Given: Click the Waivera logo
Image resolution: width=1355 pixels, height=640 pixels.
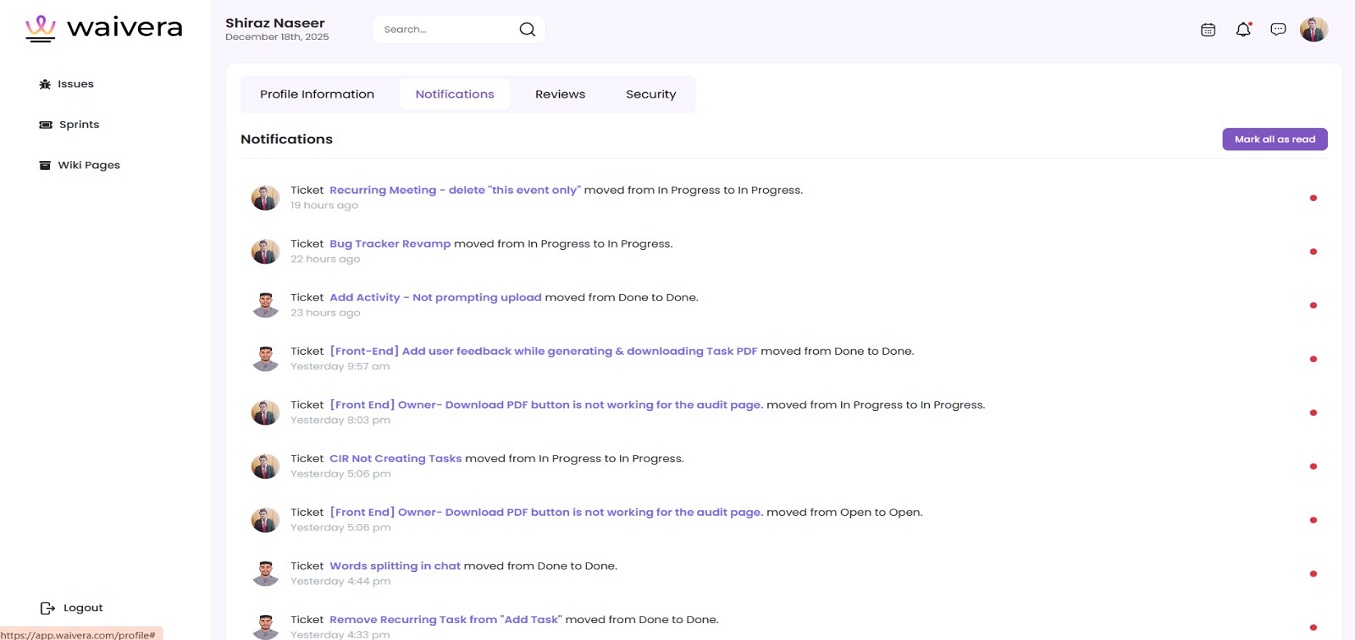Looking at the screenshot, I should [x=104, y=28].
